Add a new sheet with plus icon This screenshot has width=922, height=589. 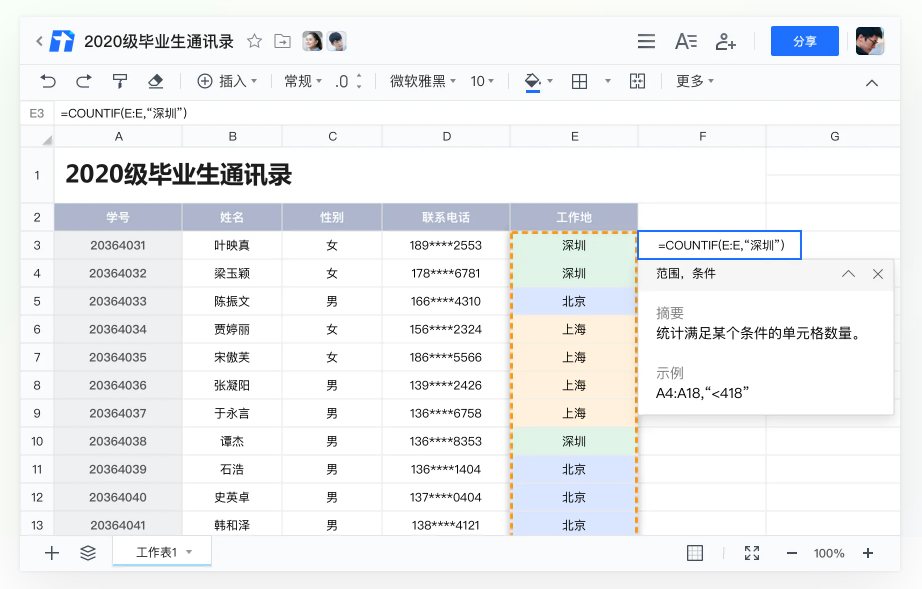(52, 553)
